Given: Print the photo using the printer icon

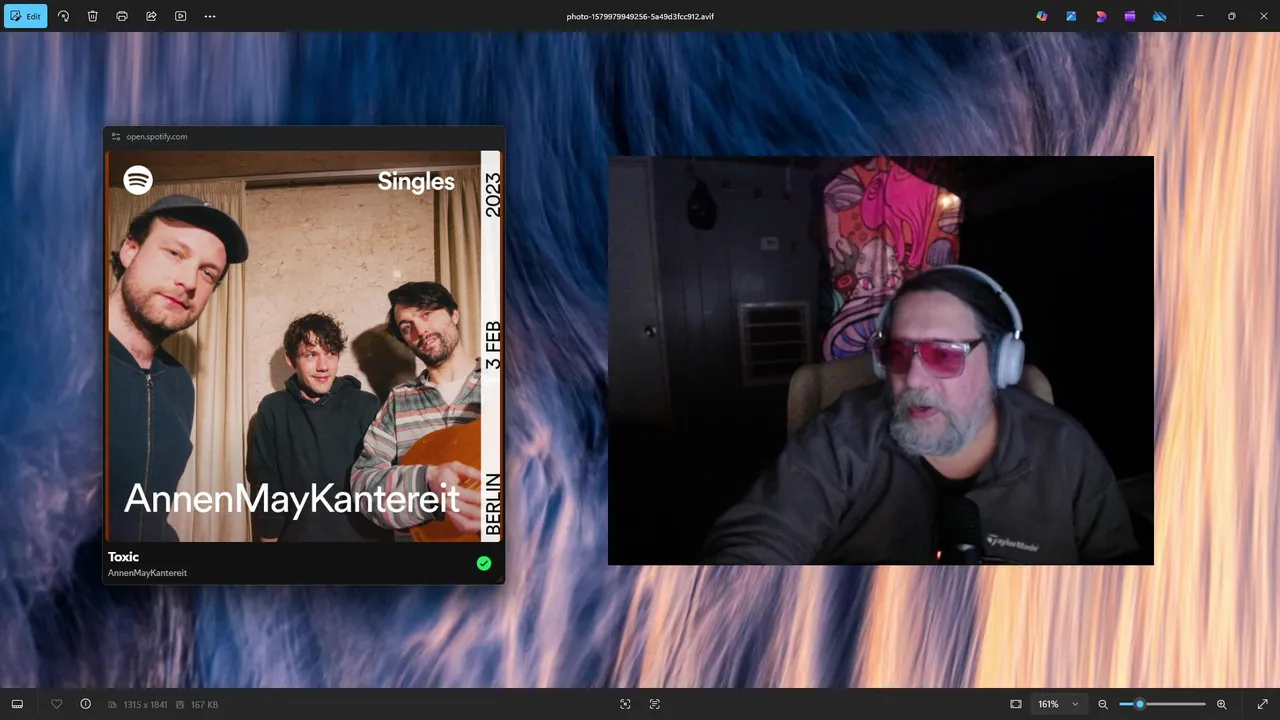Looking at the screenshot, I should (x=122, y=16).
